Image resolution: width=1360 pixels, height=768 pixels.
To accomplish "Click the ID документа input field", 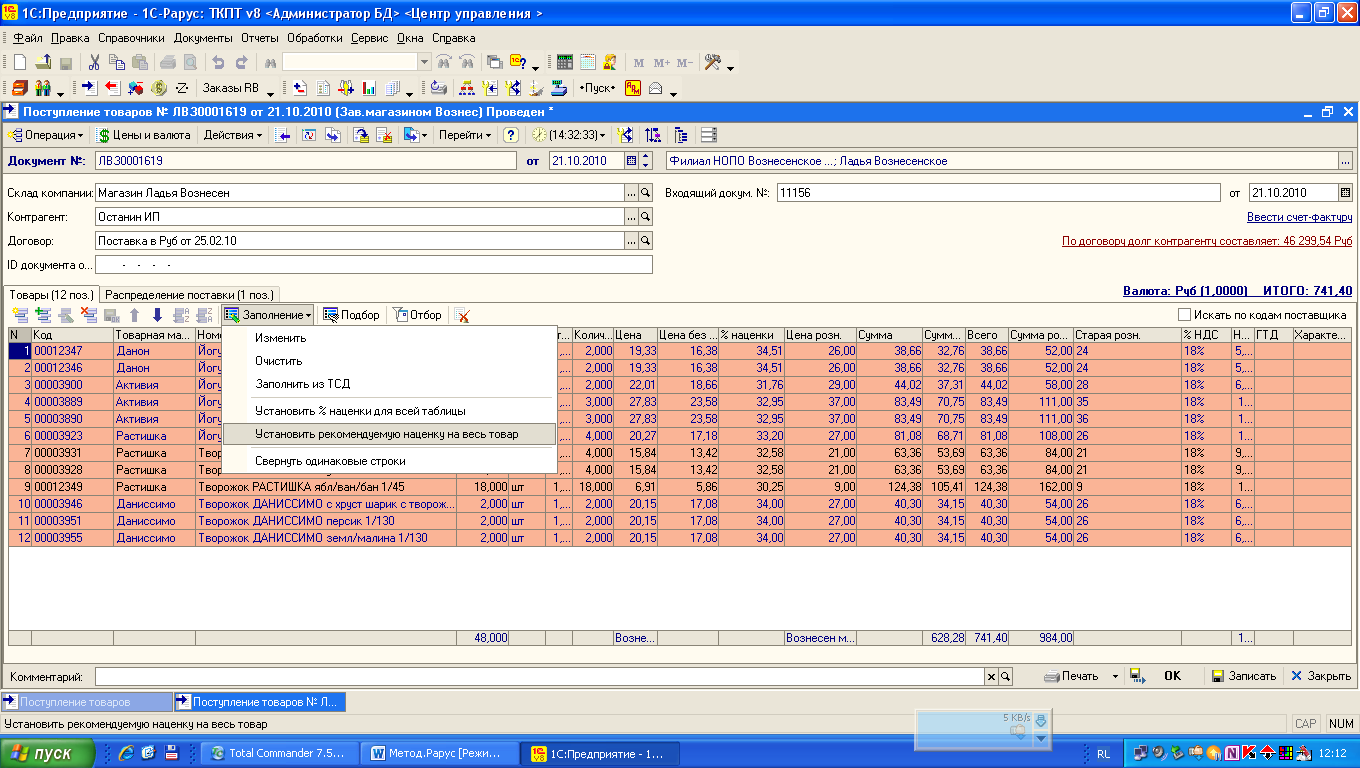I will click(x=374, y=265).
